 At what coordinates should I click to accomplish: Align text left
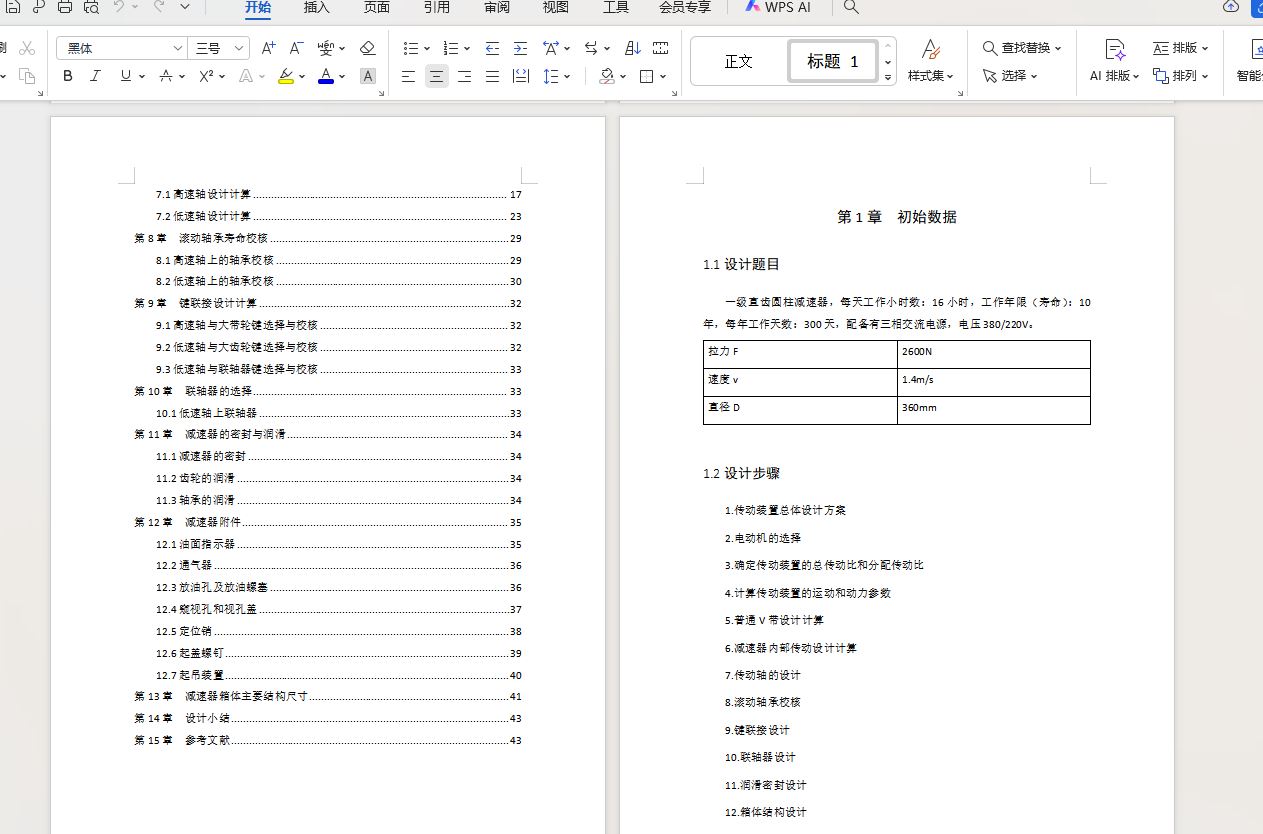coord(408,76)
